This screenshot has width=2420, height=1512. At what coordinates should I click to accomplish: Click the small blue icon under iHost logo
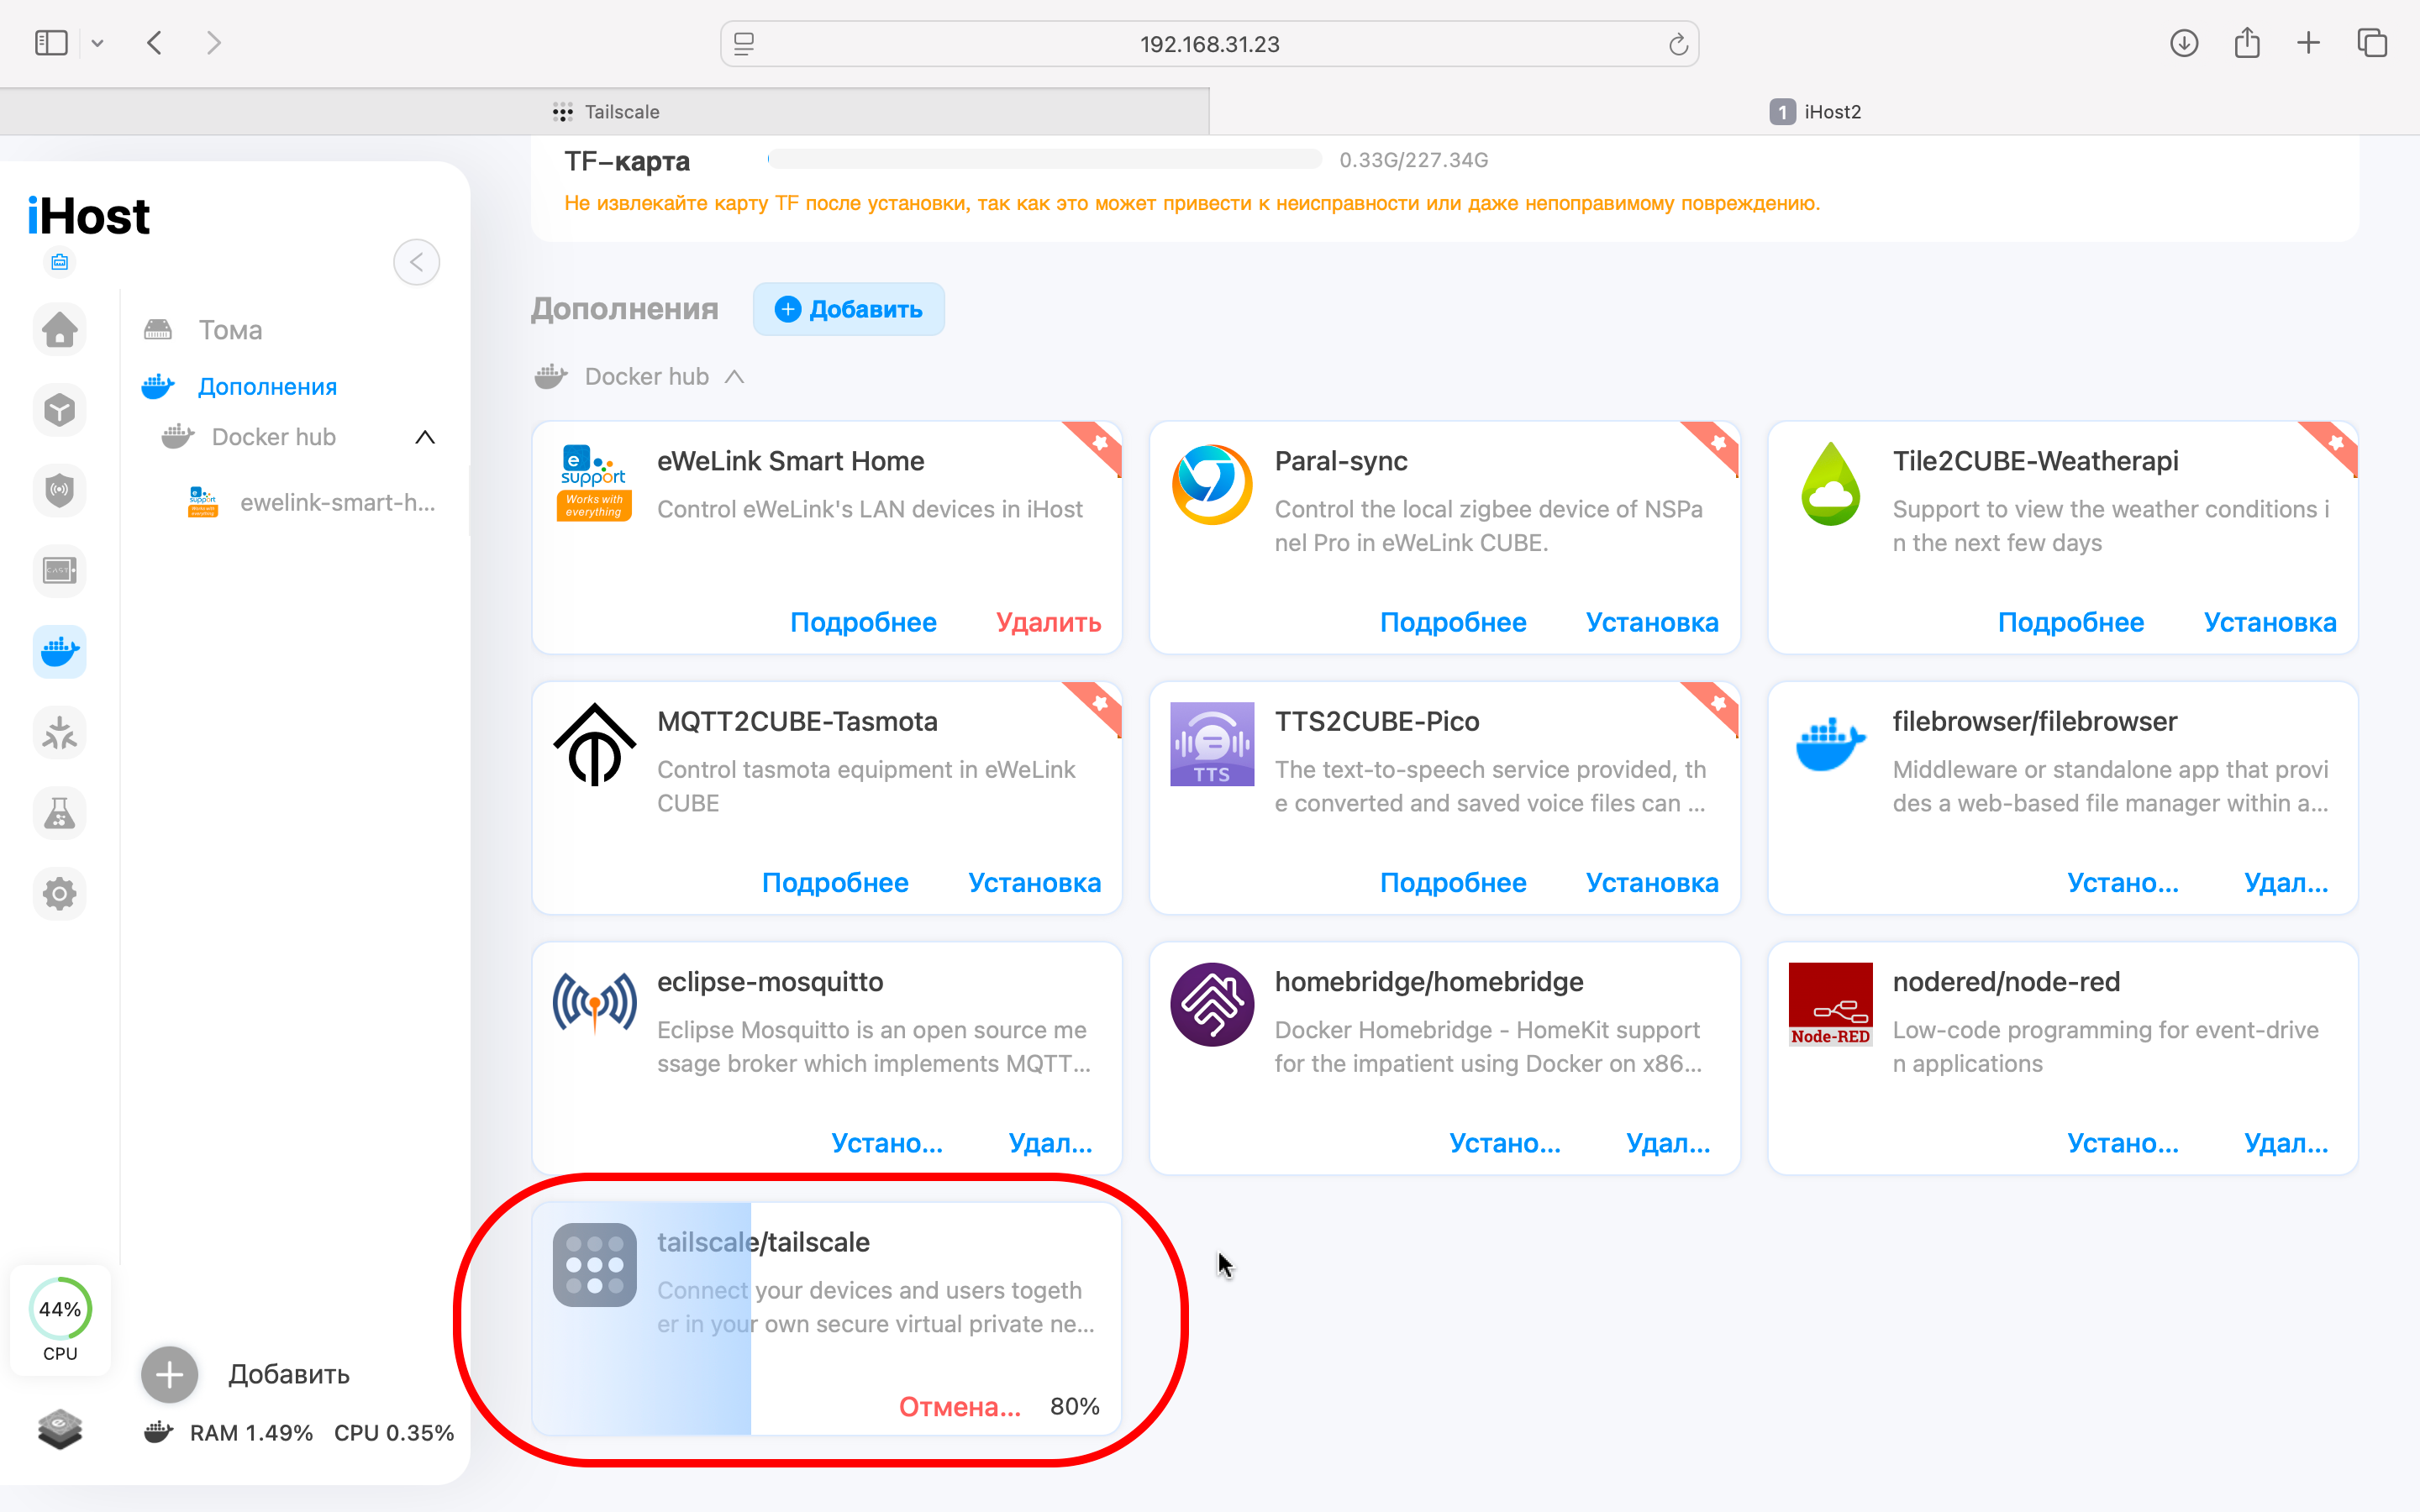(60, 262)
